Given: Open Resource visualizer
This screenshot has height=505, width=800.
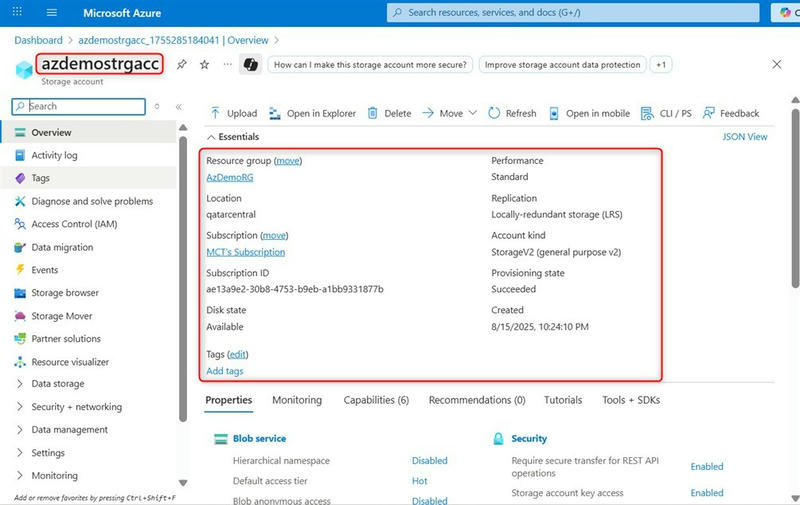Looking at the screenshot, I should (x=89, y=362).
